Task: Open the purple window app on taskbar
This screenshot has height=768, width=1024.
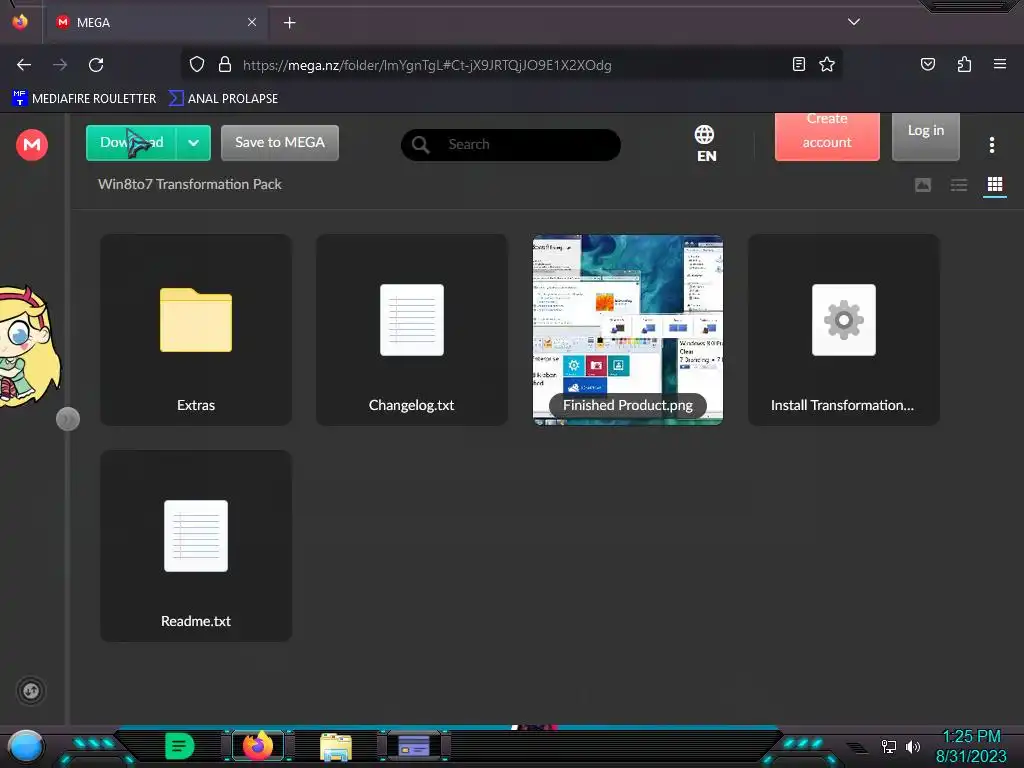Action: [413, 746]
